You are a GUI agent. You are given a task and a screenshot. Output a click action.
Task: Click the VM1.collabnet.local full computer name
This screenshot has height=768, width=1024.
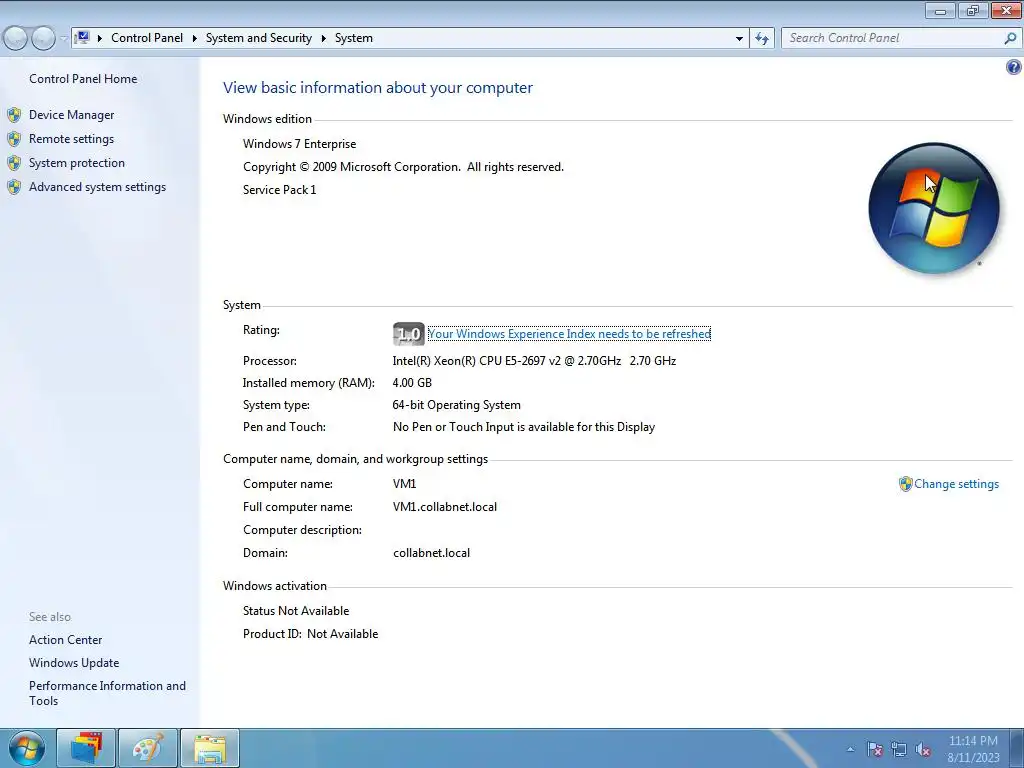tap(445, 507)
